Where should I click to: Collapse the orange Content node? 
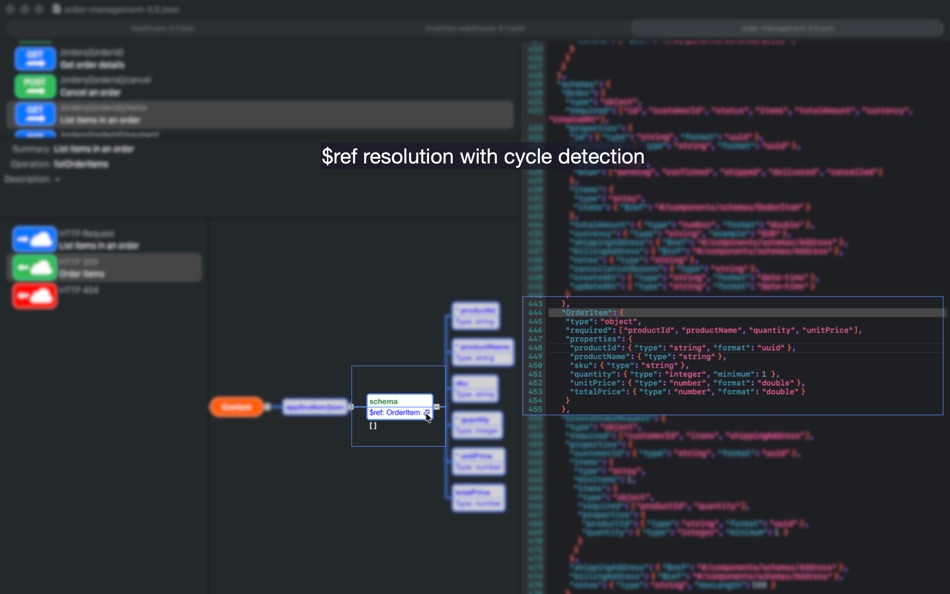[x=267, y=407]
